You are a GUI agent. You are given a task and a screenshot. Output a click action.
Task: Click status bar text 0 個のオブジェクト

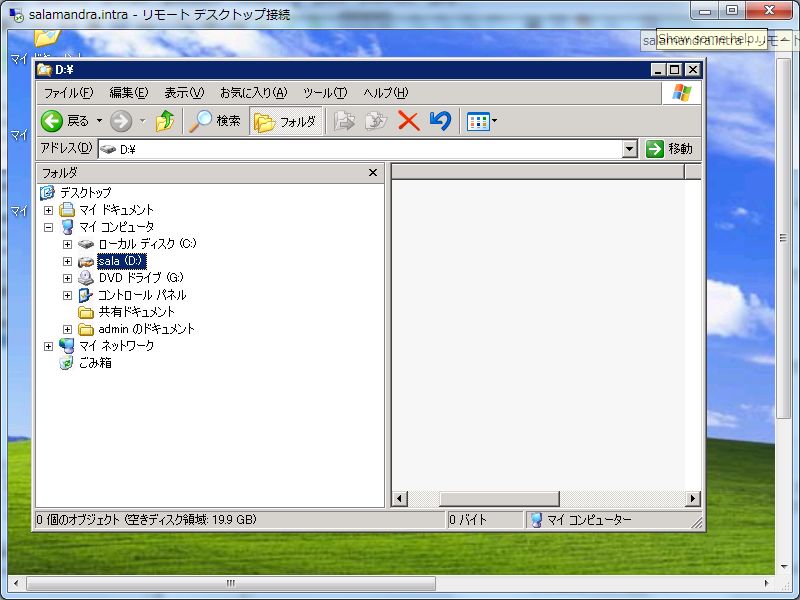[77, 519]
